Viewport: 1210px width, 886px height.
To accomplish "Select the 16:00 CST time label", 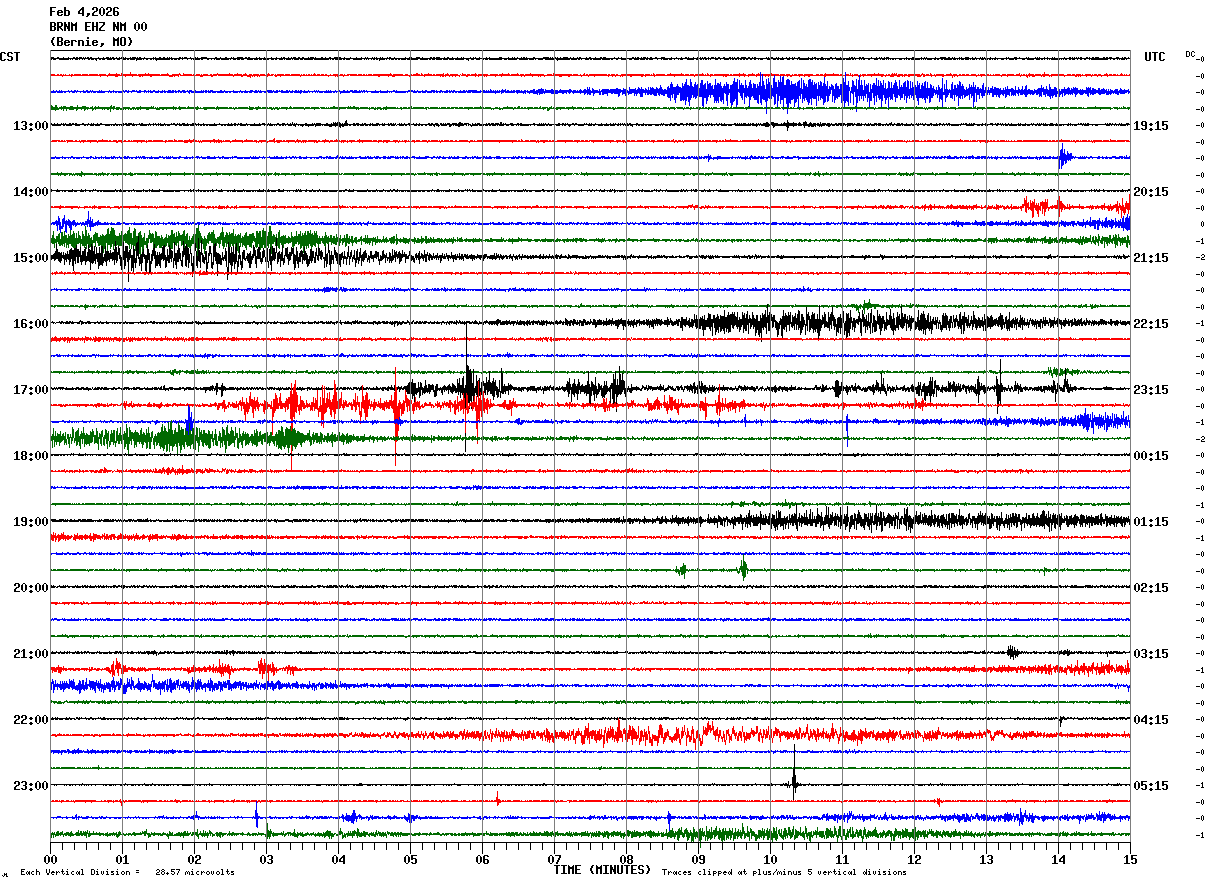I will point(30,324).
